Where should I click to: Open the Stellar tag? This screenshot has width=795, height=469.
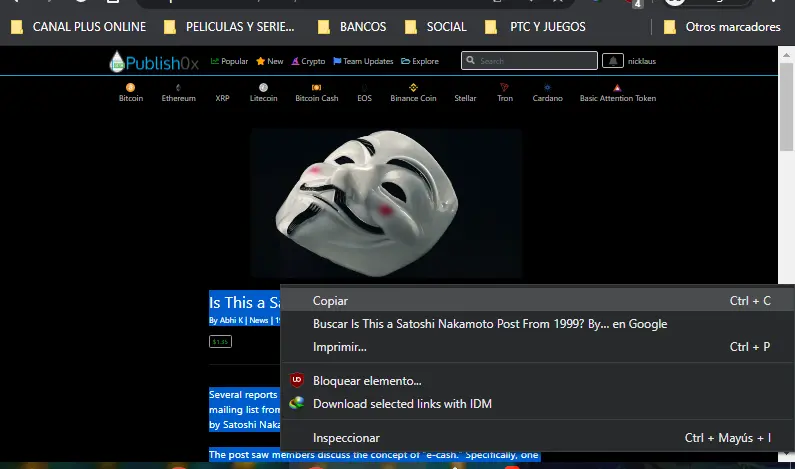465,98
